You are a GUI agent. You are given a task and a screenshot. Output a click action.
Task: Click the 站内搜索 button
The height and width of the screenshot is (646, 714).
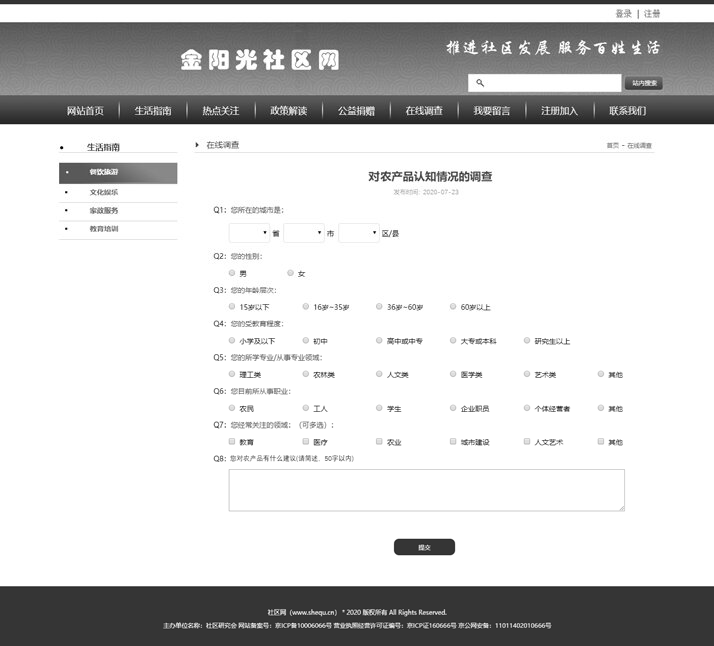(x=643, y=83)
